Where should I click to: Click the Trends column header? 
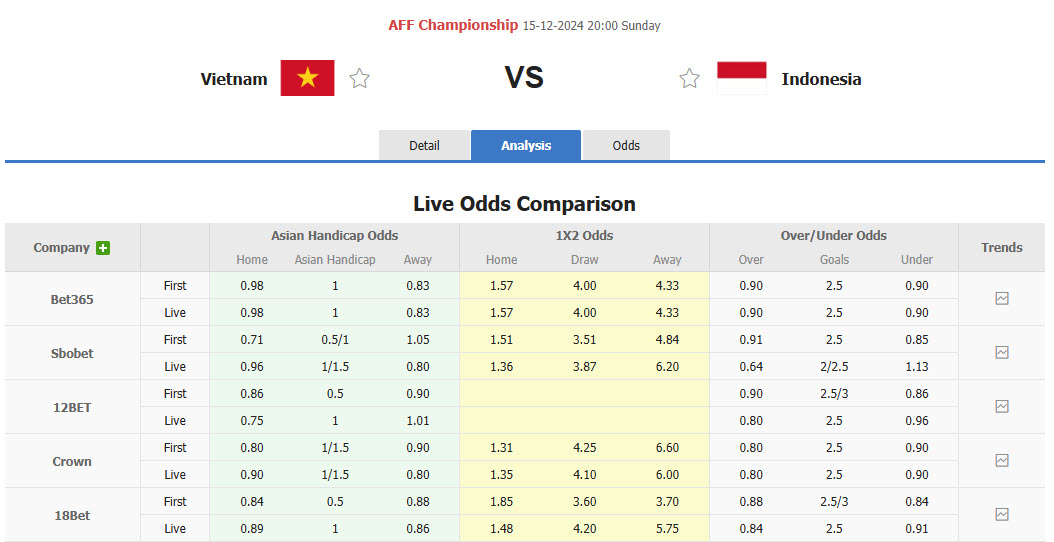tap(1002, 247)
